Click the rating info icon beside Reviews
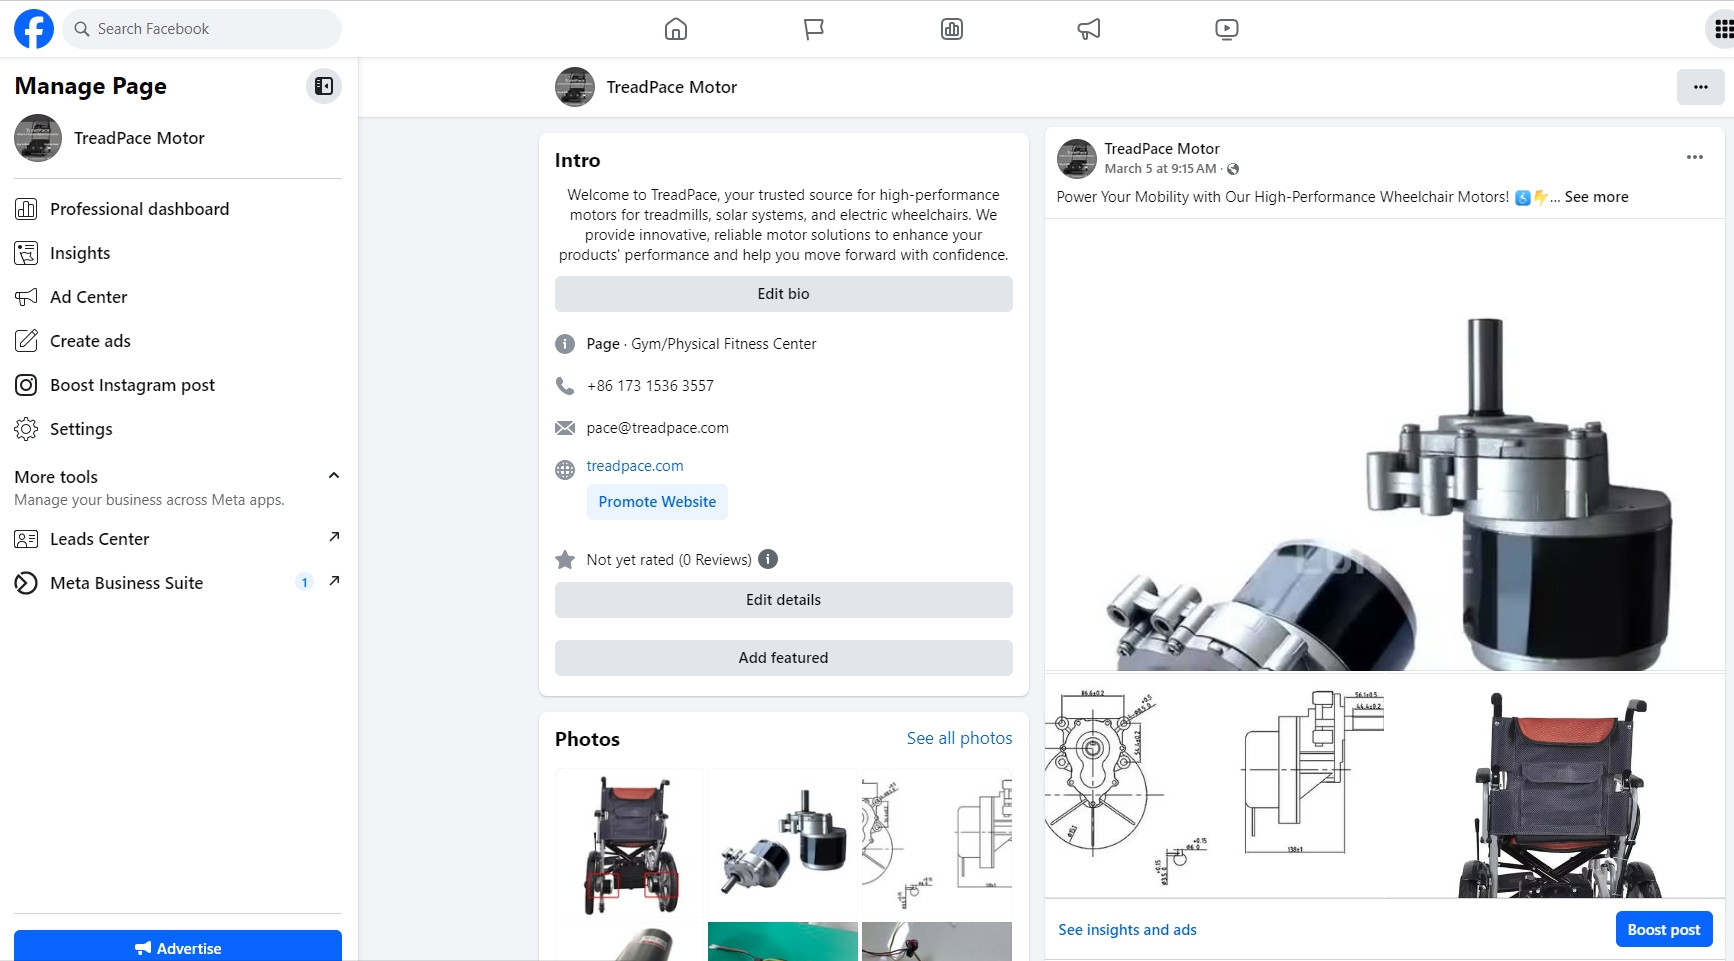Screen dimensions: 1734x961 768,559
